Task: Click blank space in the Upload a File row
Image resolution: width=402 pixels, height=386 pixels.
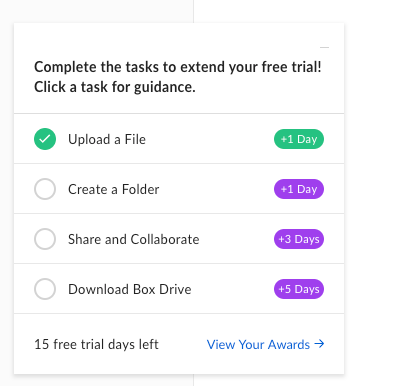Action: click(x=210, y=139)
